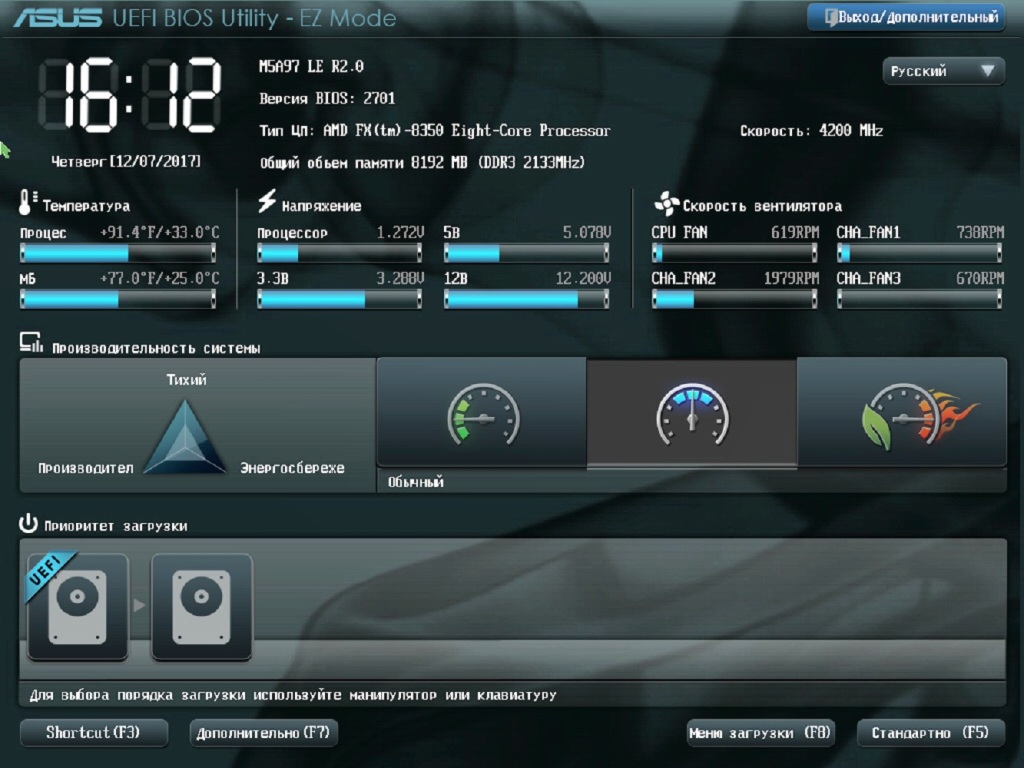Click the fan speed icon

[x=666, y=204]
